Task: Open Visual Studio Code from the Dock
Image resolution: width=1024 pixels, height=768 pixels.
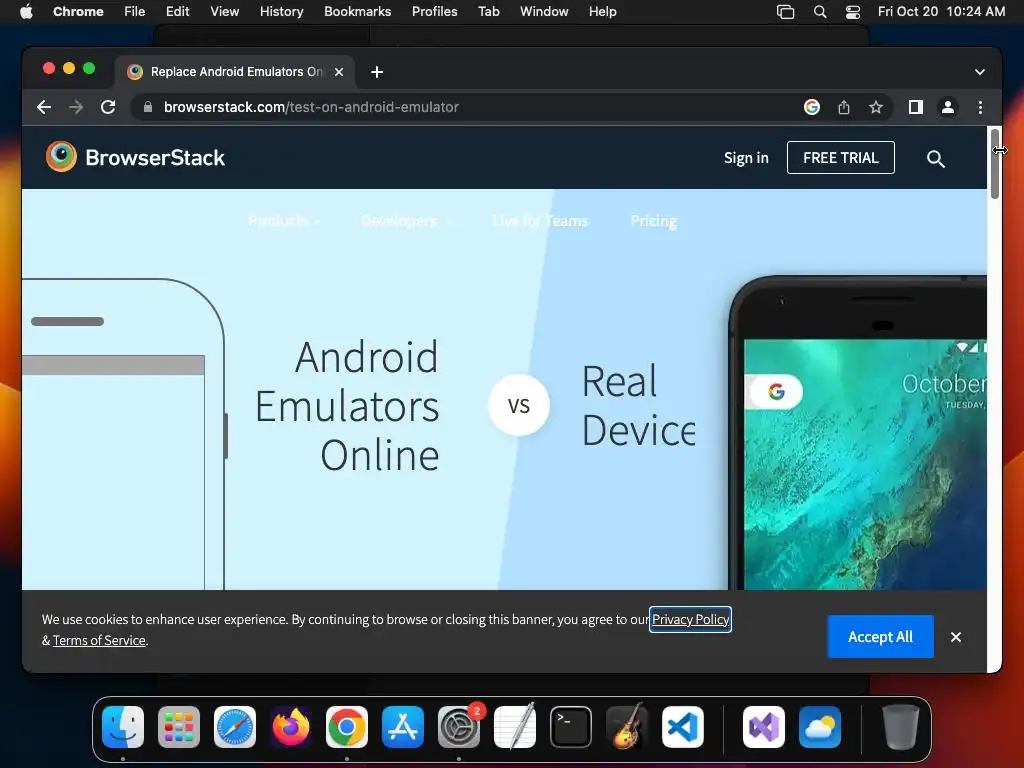Action: point(683,727)
